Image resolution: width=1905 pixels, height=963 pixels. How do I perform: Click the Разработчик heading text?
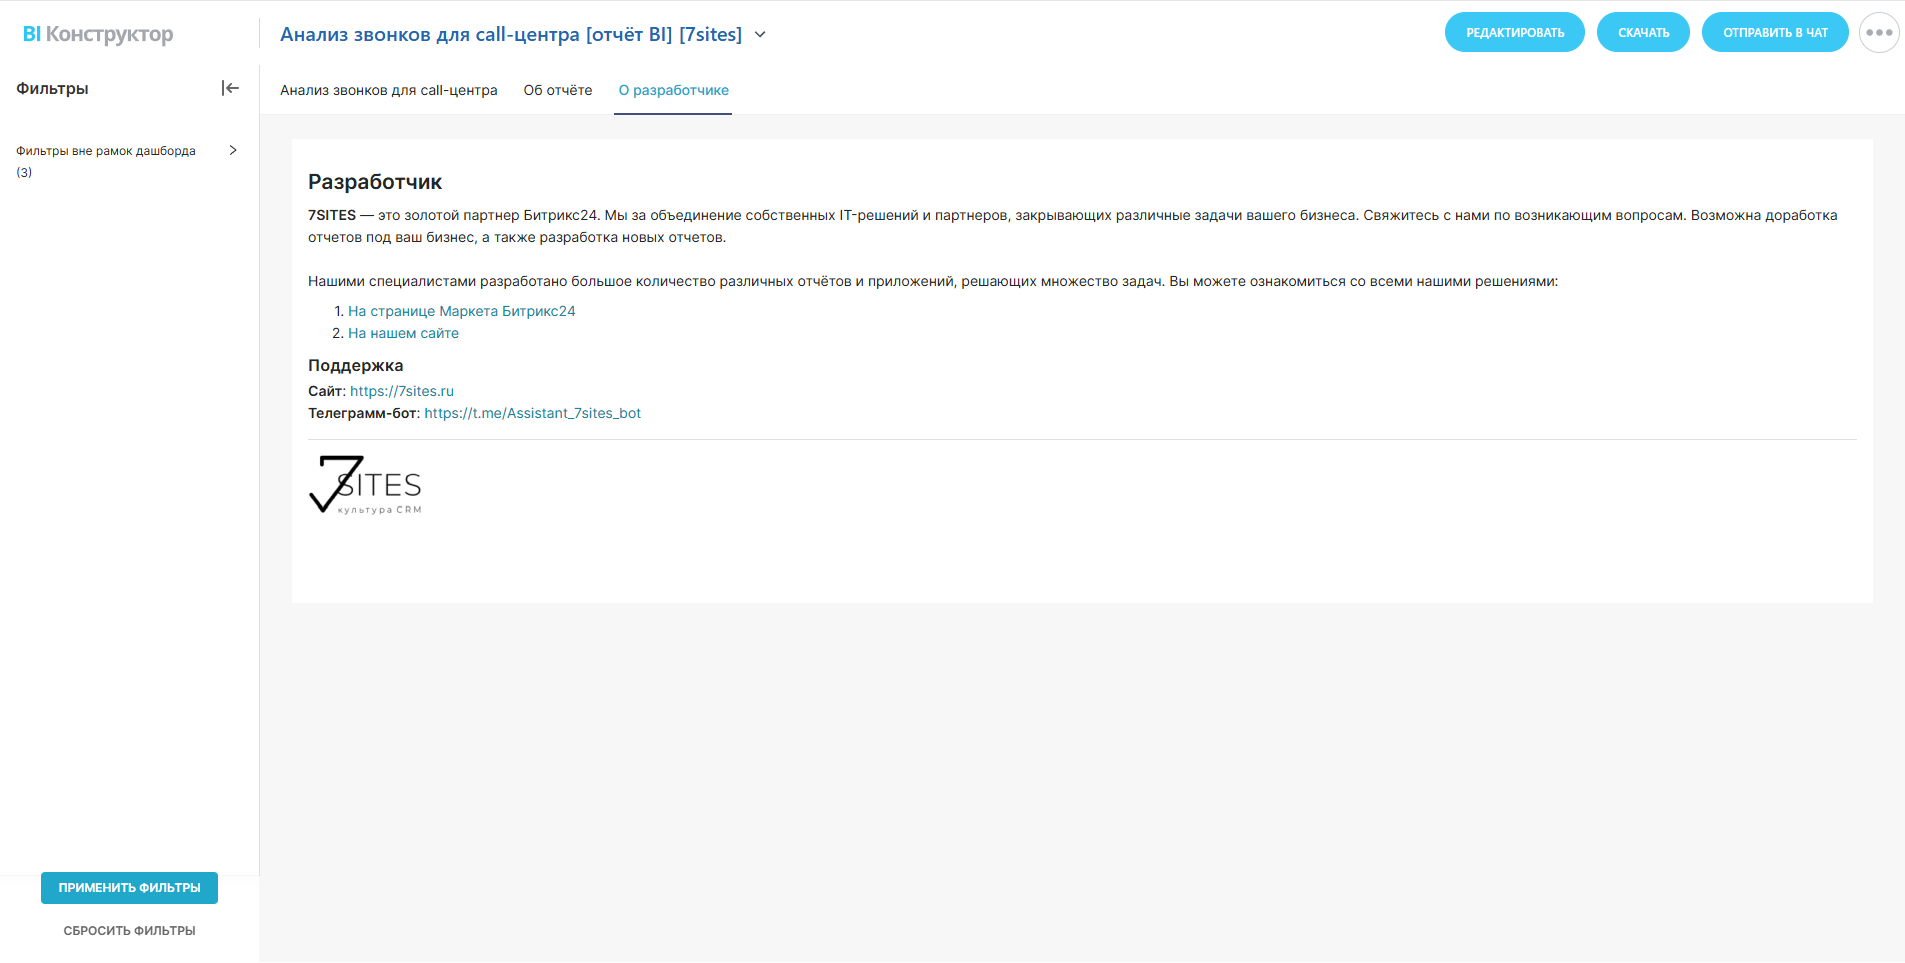[375, 182]
